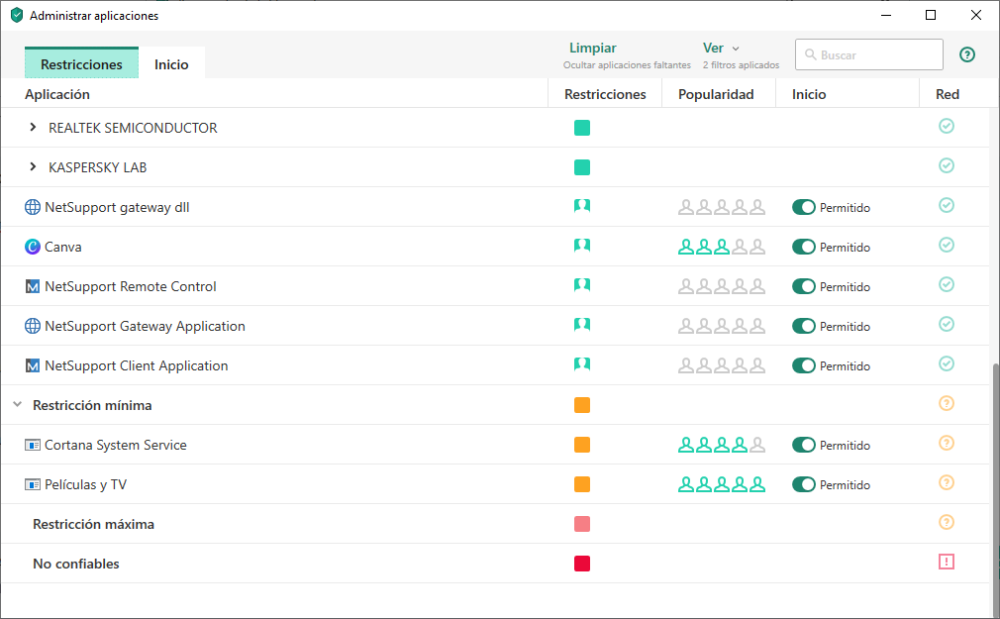Toggle startup permission for Canva
1000x619 pixels.
pos(804,247)
